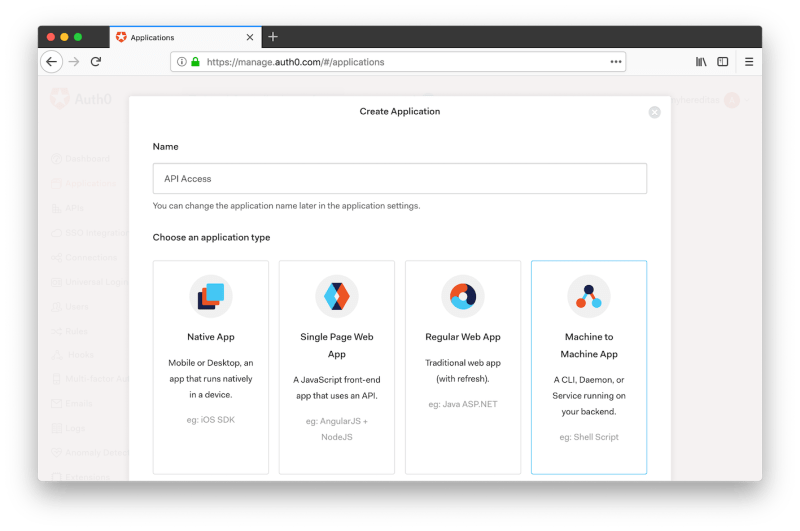Open APIs in the dimmed sidebar
This screenshot has height=531, width=800.
click(67, 208)
